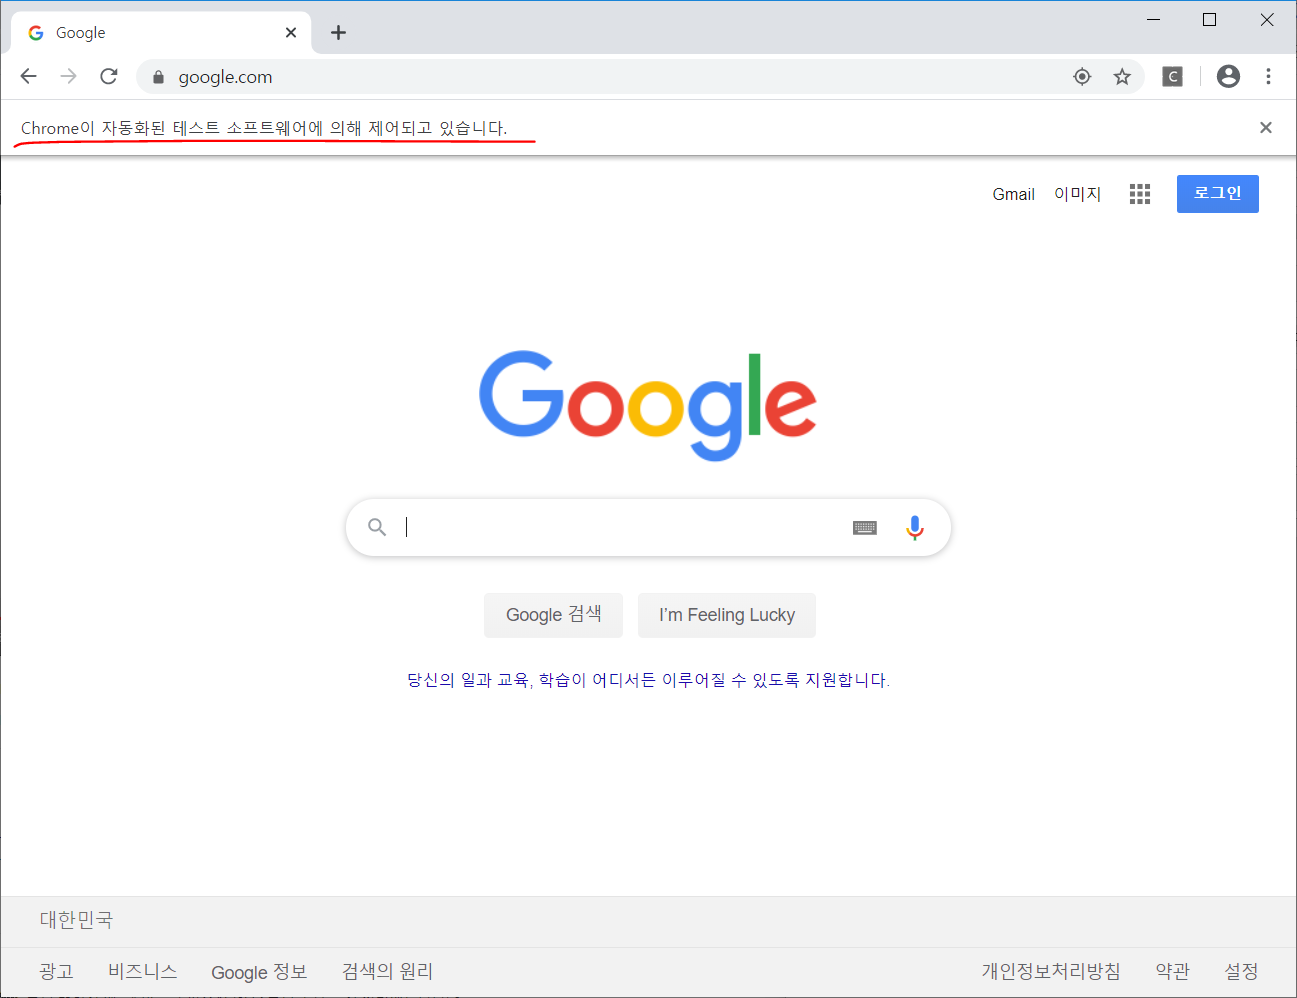Close the Google tab
Image resolution: width=1297 pixels, height=998 pixels.
pyautogui.click(x=291, y=33)
